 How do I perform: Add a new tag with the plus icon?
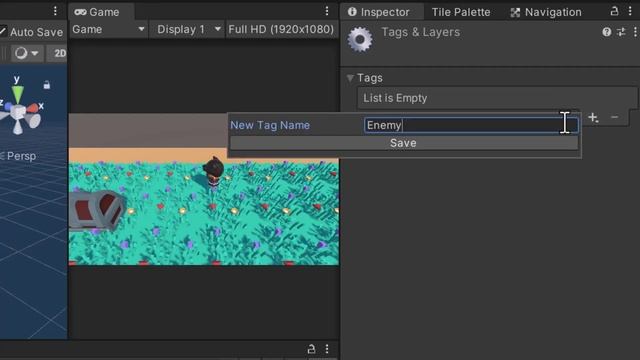tap(593, 118)
